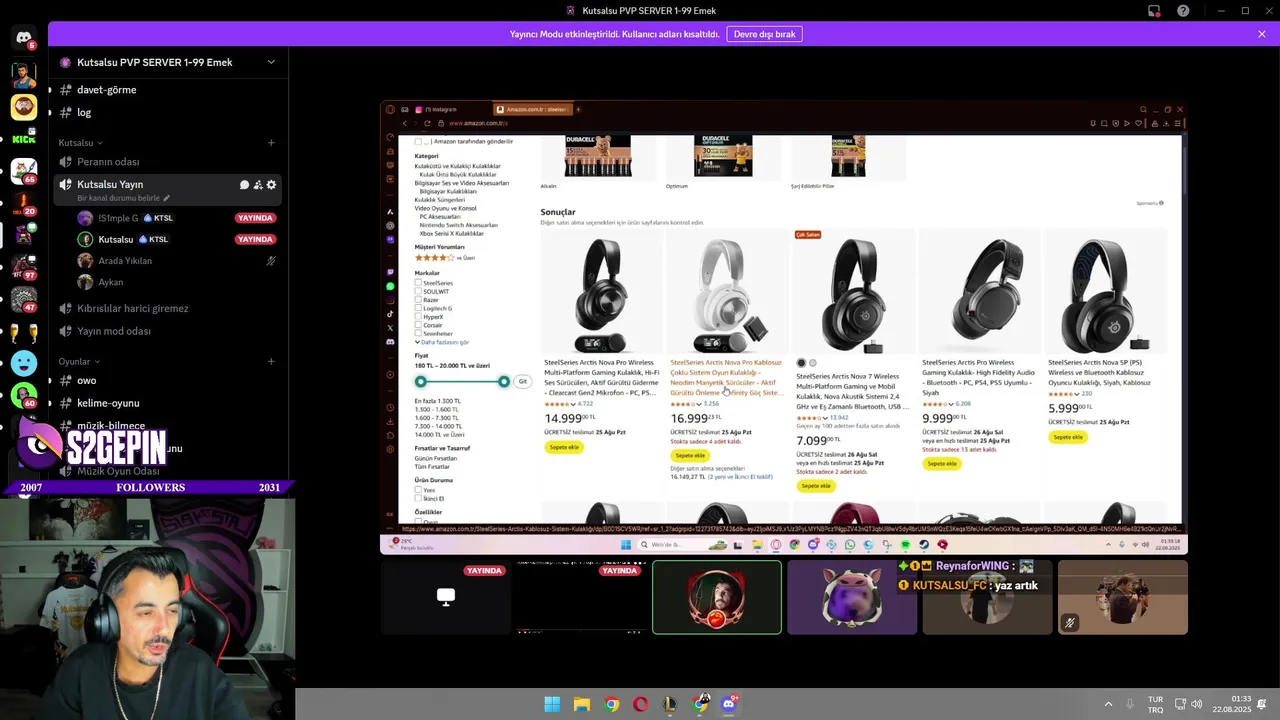Edit Bir kanal durumu belirle status
The image size is (1280, 720).
click(123, 198)
